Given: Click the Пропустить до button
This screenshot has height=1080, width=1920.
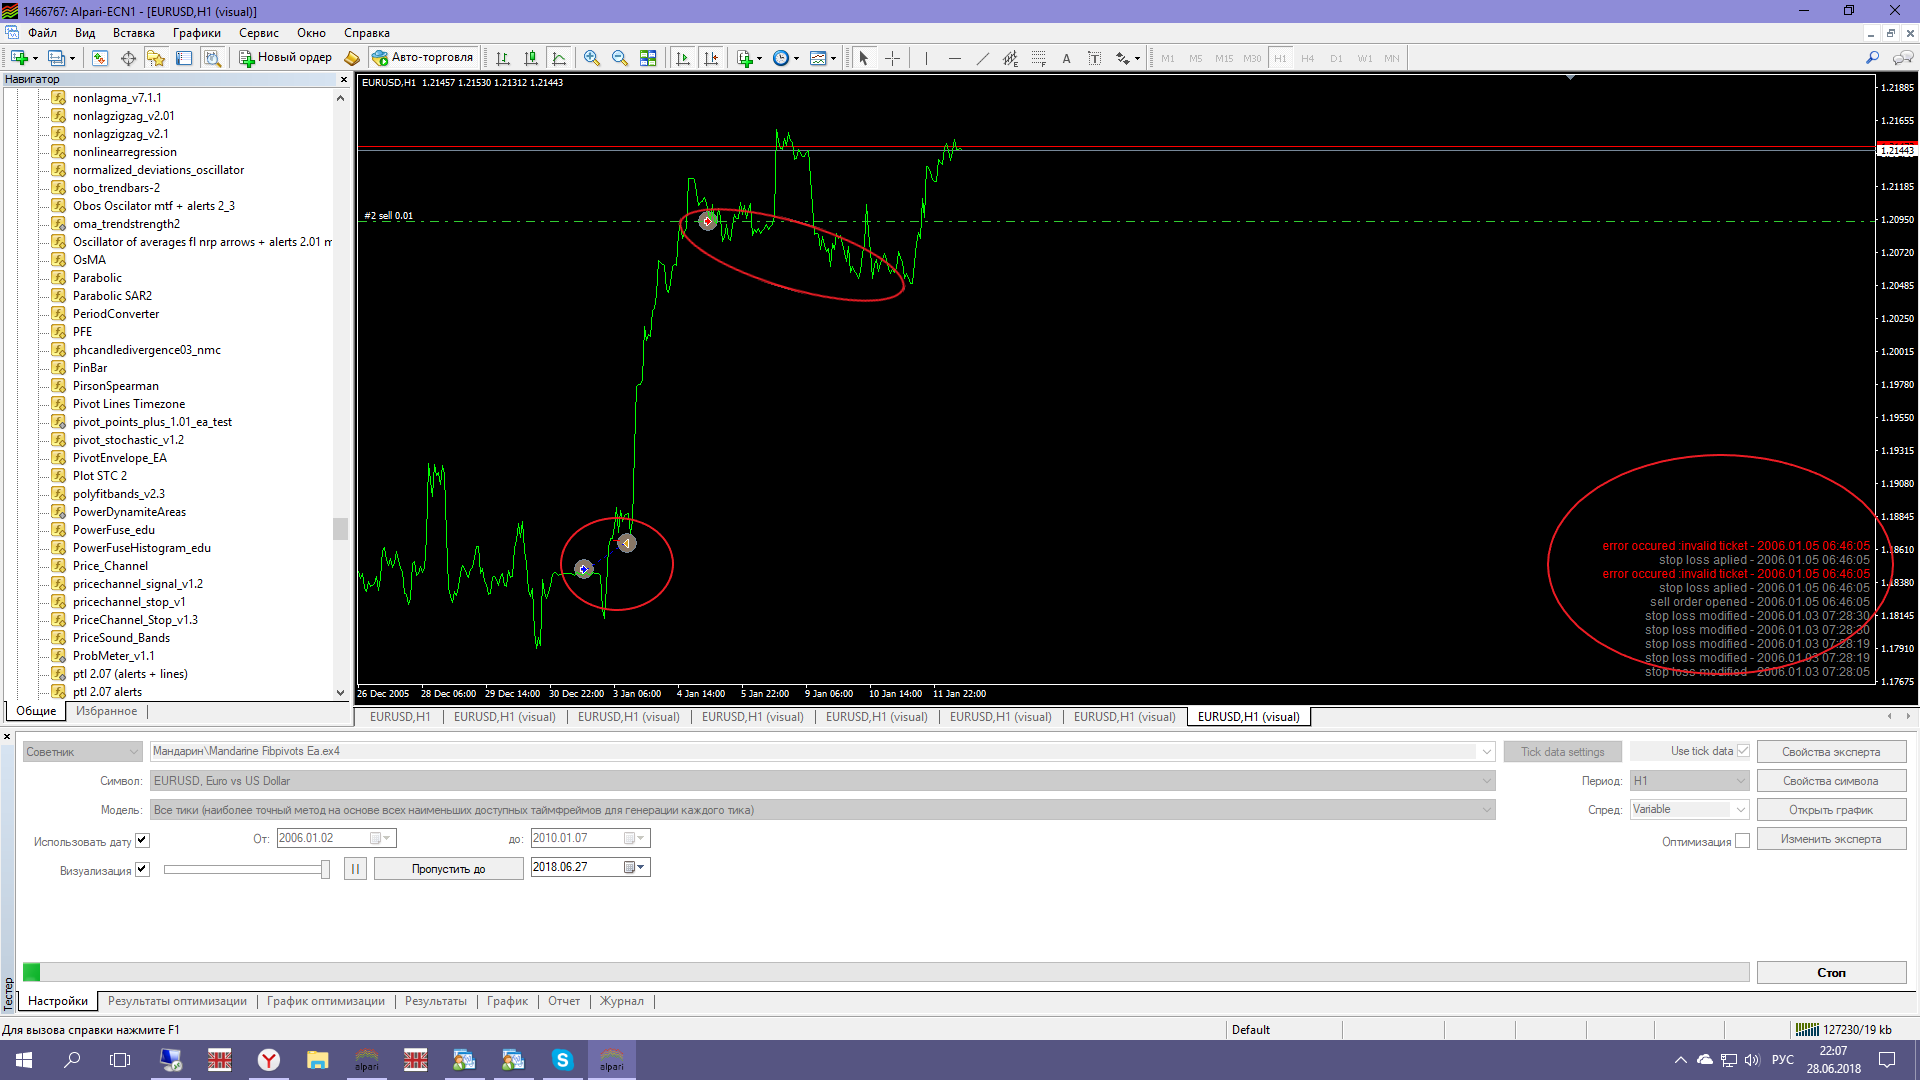Looking at the screenshot, I should [x=448, y=869].
